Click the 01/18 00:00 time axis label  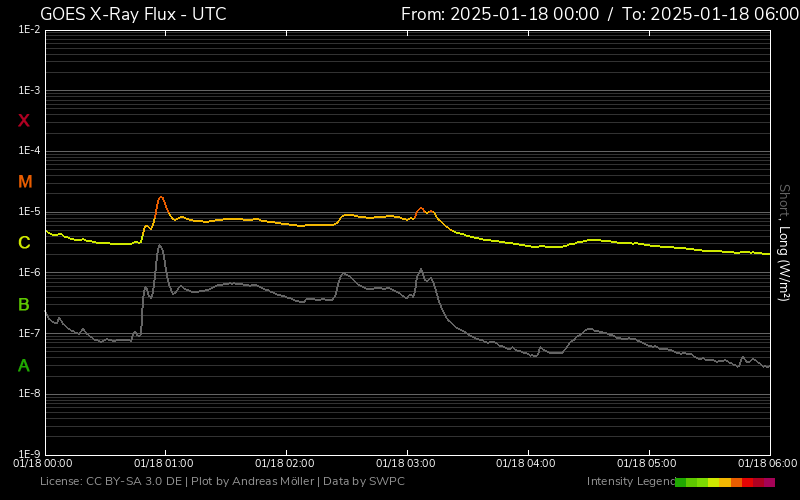click(43, 463)
